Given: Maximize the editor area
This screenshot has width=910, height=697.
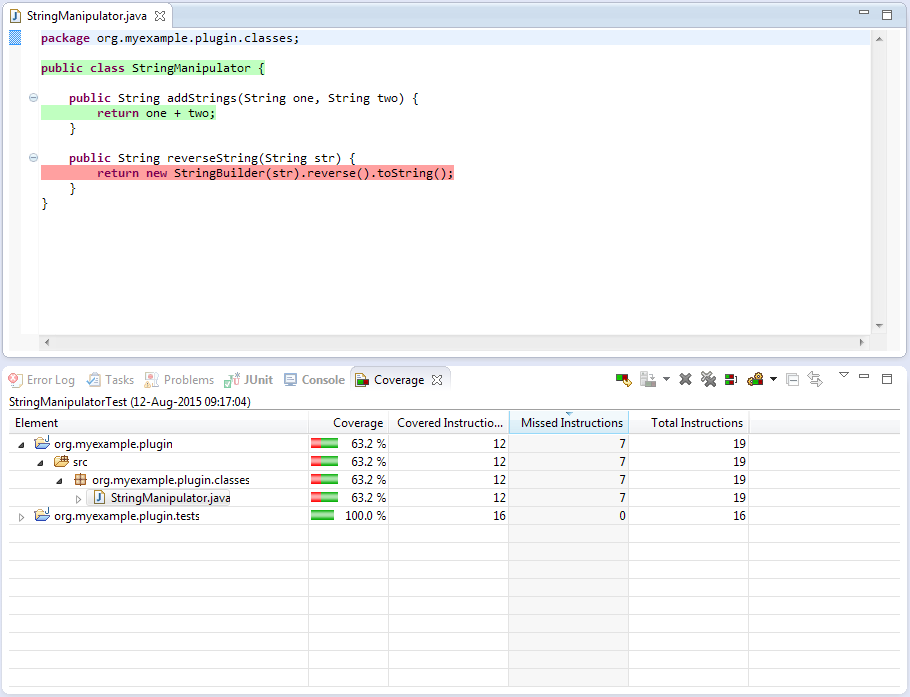Looking at the screenshot, I should point(887,15).
